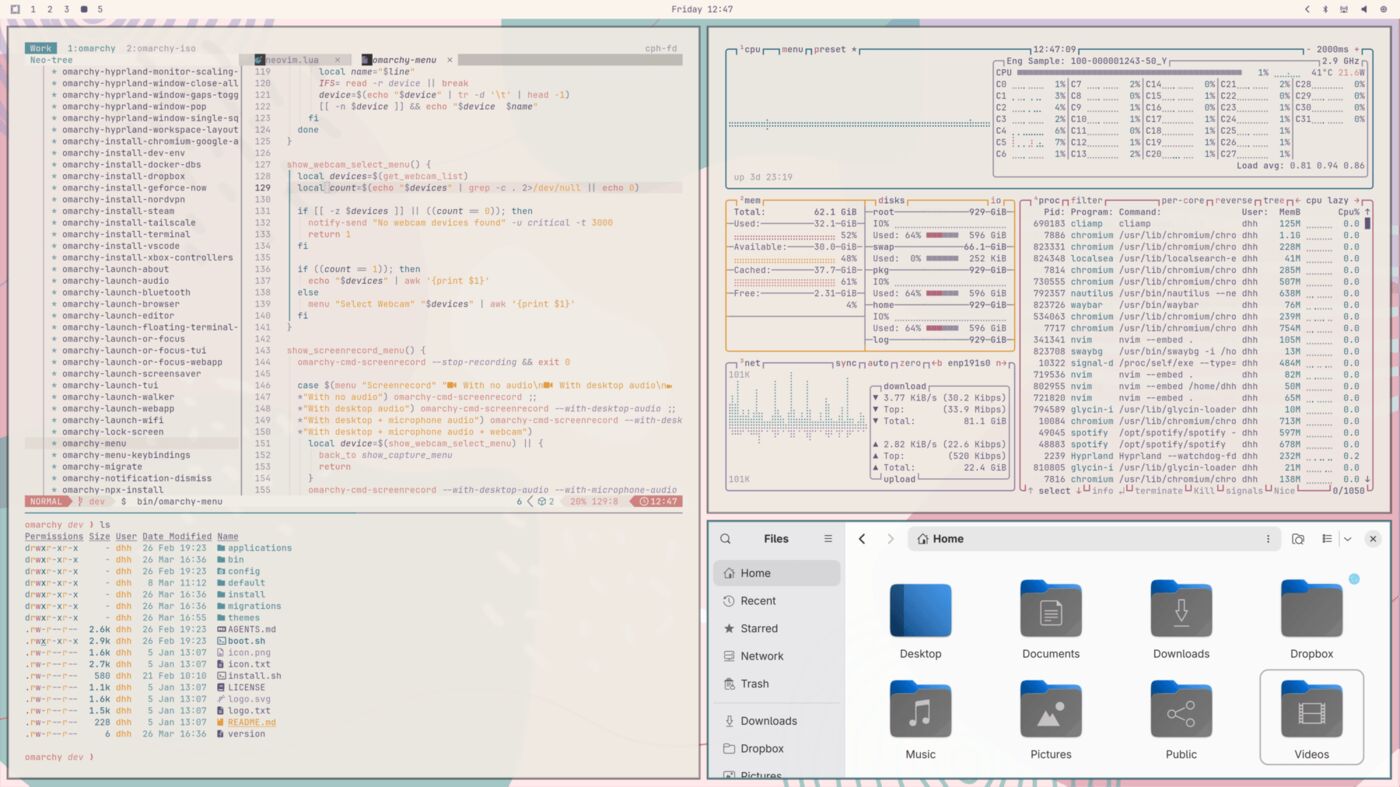Select the Desktop folder icon
This screenshot has width=1400, height=787.
920,609
